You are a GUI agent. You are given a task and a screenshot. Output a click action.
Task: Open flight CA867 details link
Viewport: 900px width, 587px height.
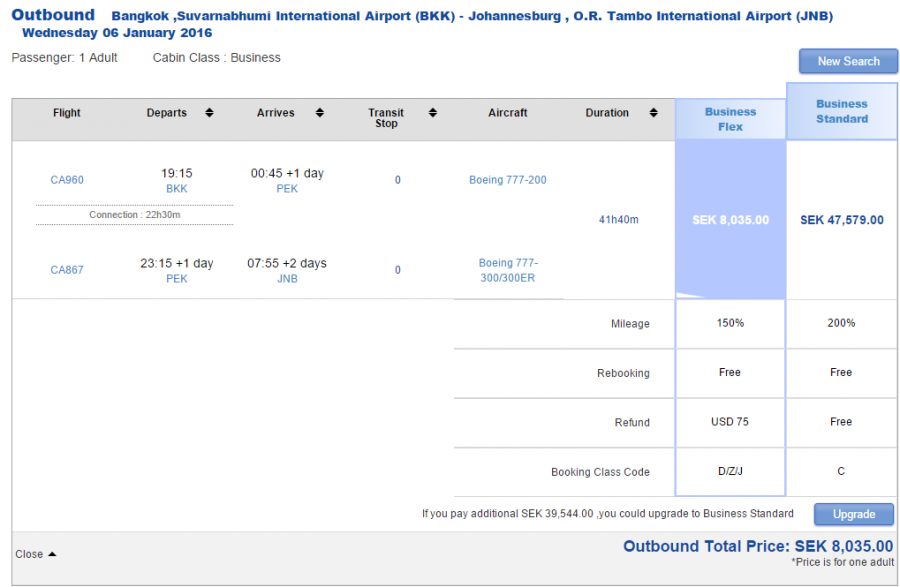[67, 270]
